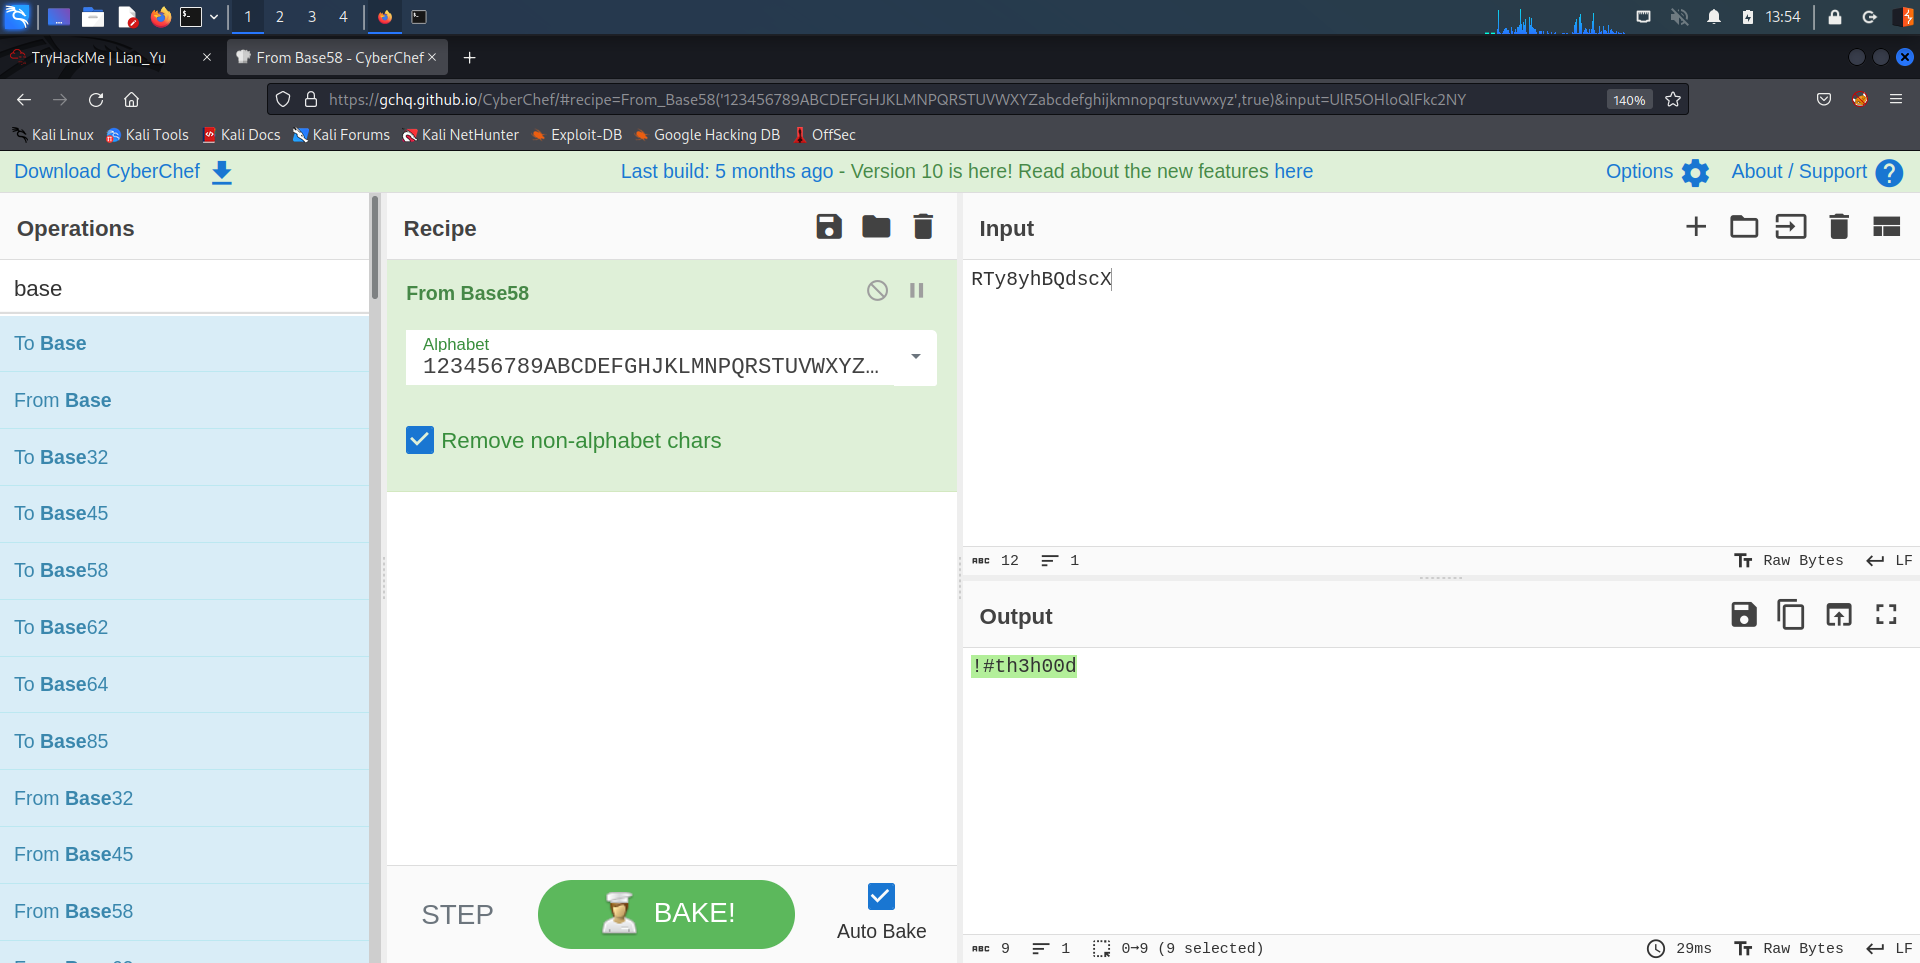This screenshot has height=963, width=1920.
Task: Uncheck Remove non-alphabet chars
Action: (x=420, y=440)
